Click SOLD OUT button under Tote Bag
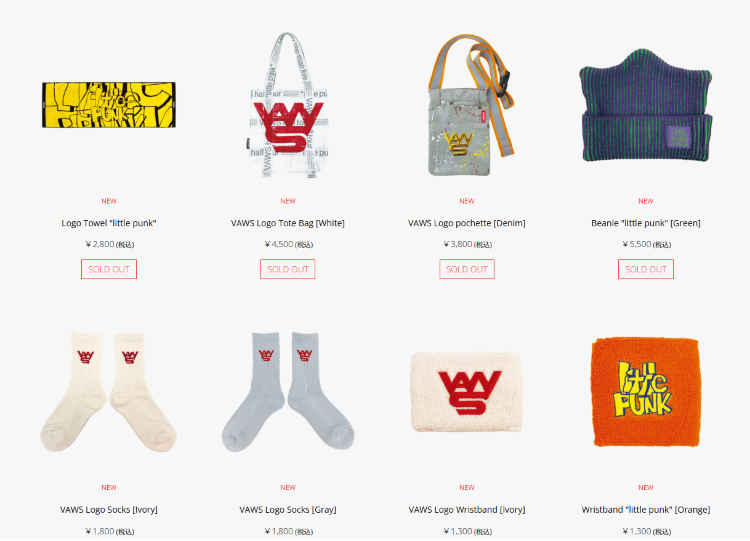 [288, 269]
